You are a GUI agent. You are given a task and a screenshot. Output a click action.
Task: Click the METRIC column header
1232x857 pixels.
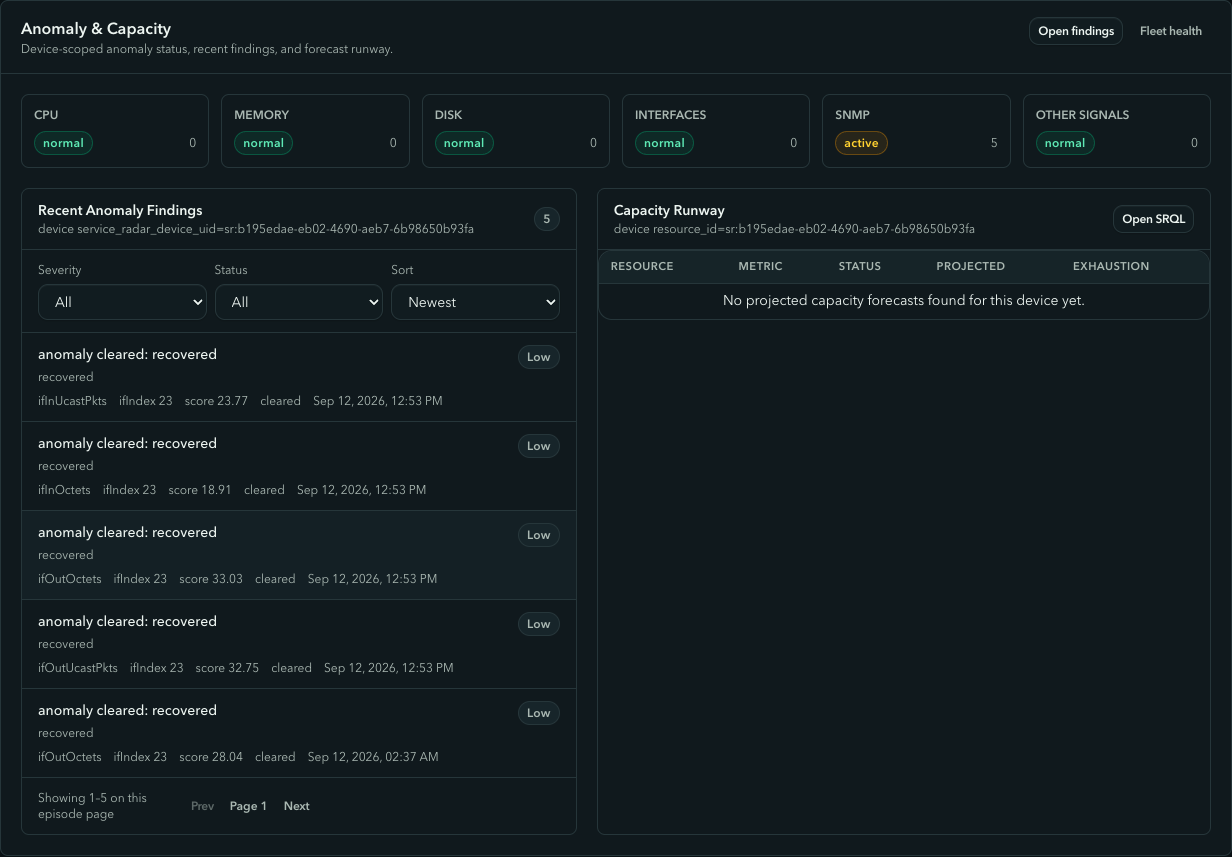pos(760,266)
